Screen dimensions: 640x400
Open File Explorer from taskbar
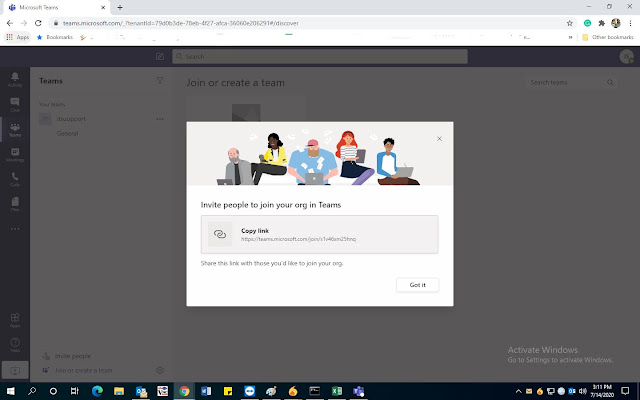(119, 391)
